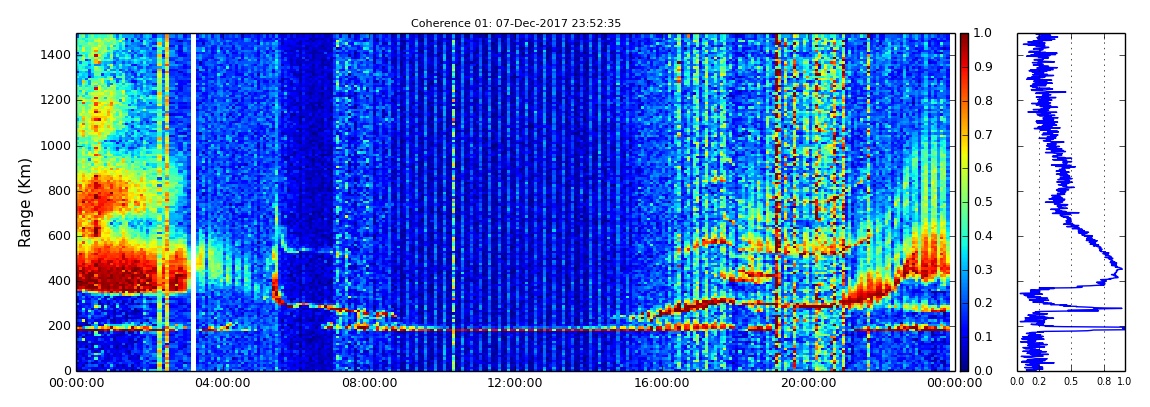Viewport: 1150px width, 407px height.
Task: Click the colorbar 0.9 tick label
Action: click(981, 67)
